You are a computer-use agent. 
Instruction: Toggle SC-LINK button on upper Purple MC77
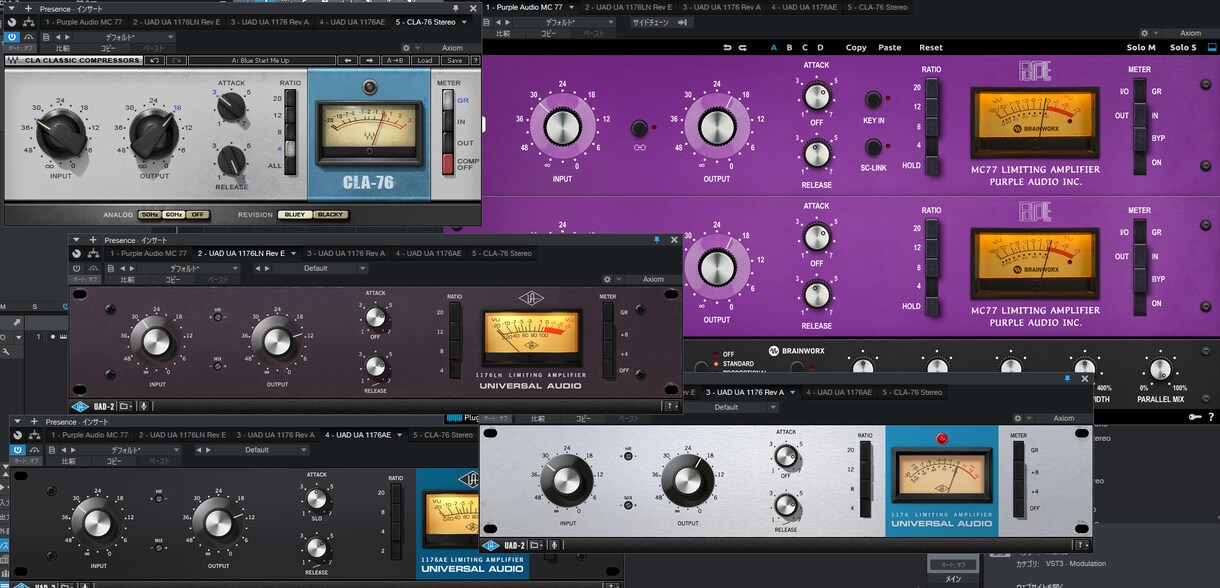pyautogui.click(x=873, y=149)
